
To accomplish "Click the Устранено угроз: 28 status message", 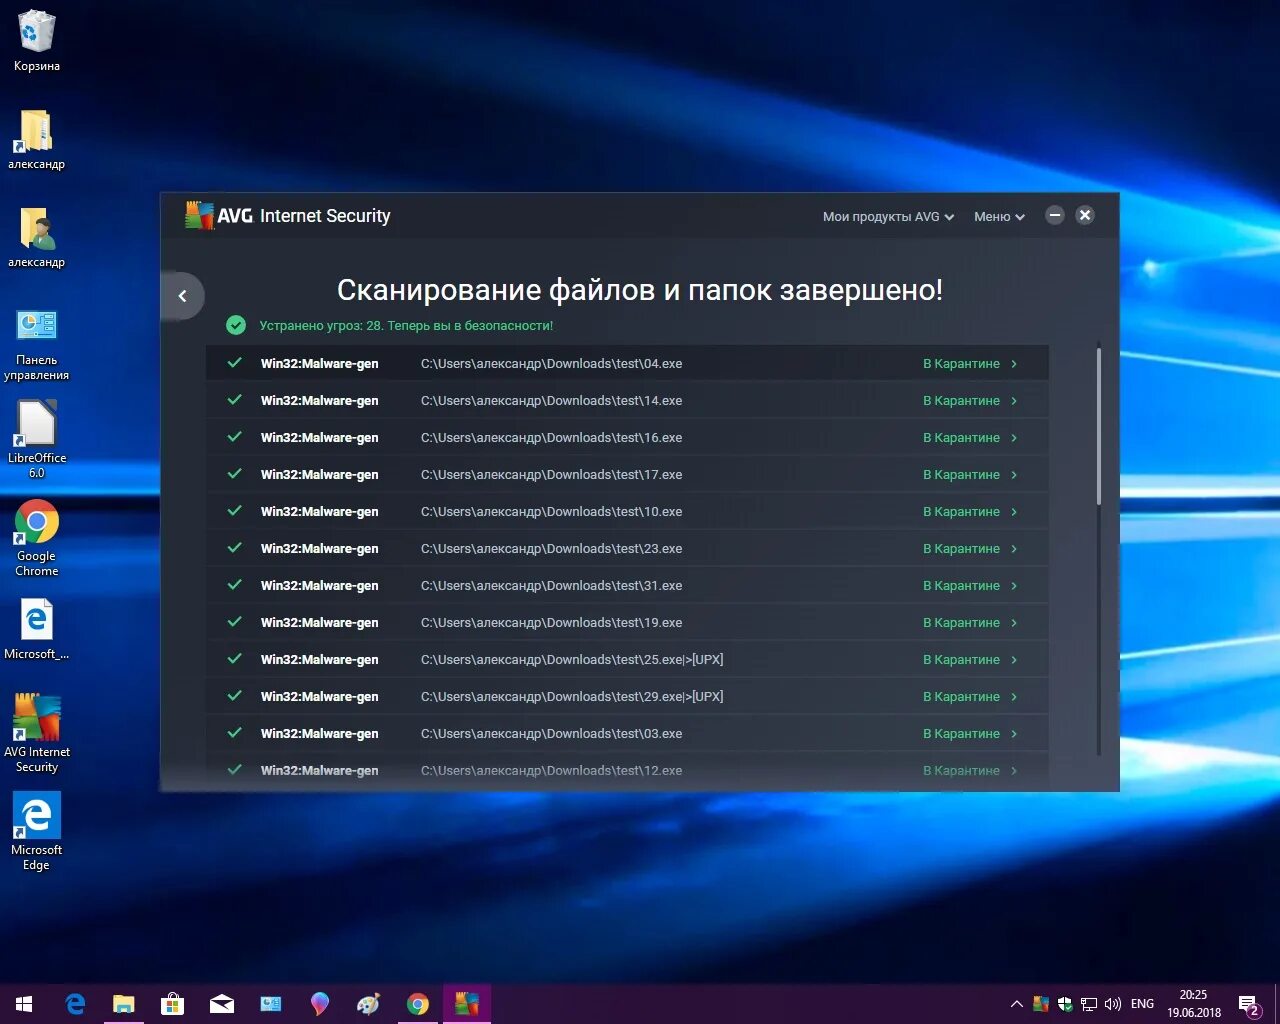I will (x=406, y=326).
